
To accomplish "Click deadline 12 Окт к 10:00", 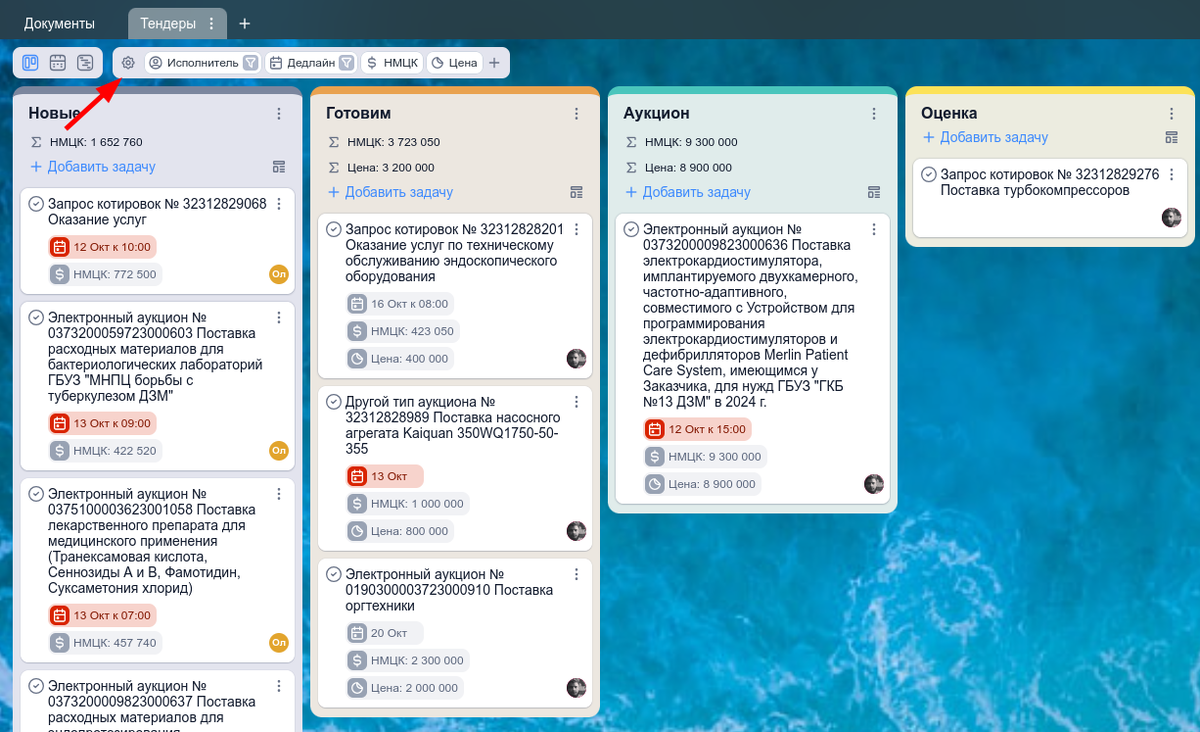I will tap(102, 247).
